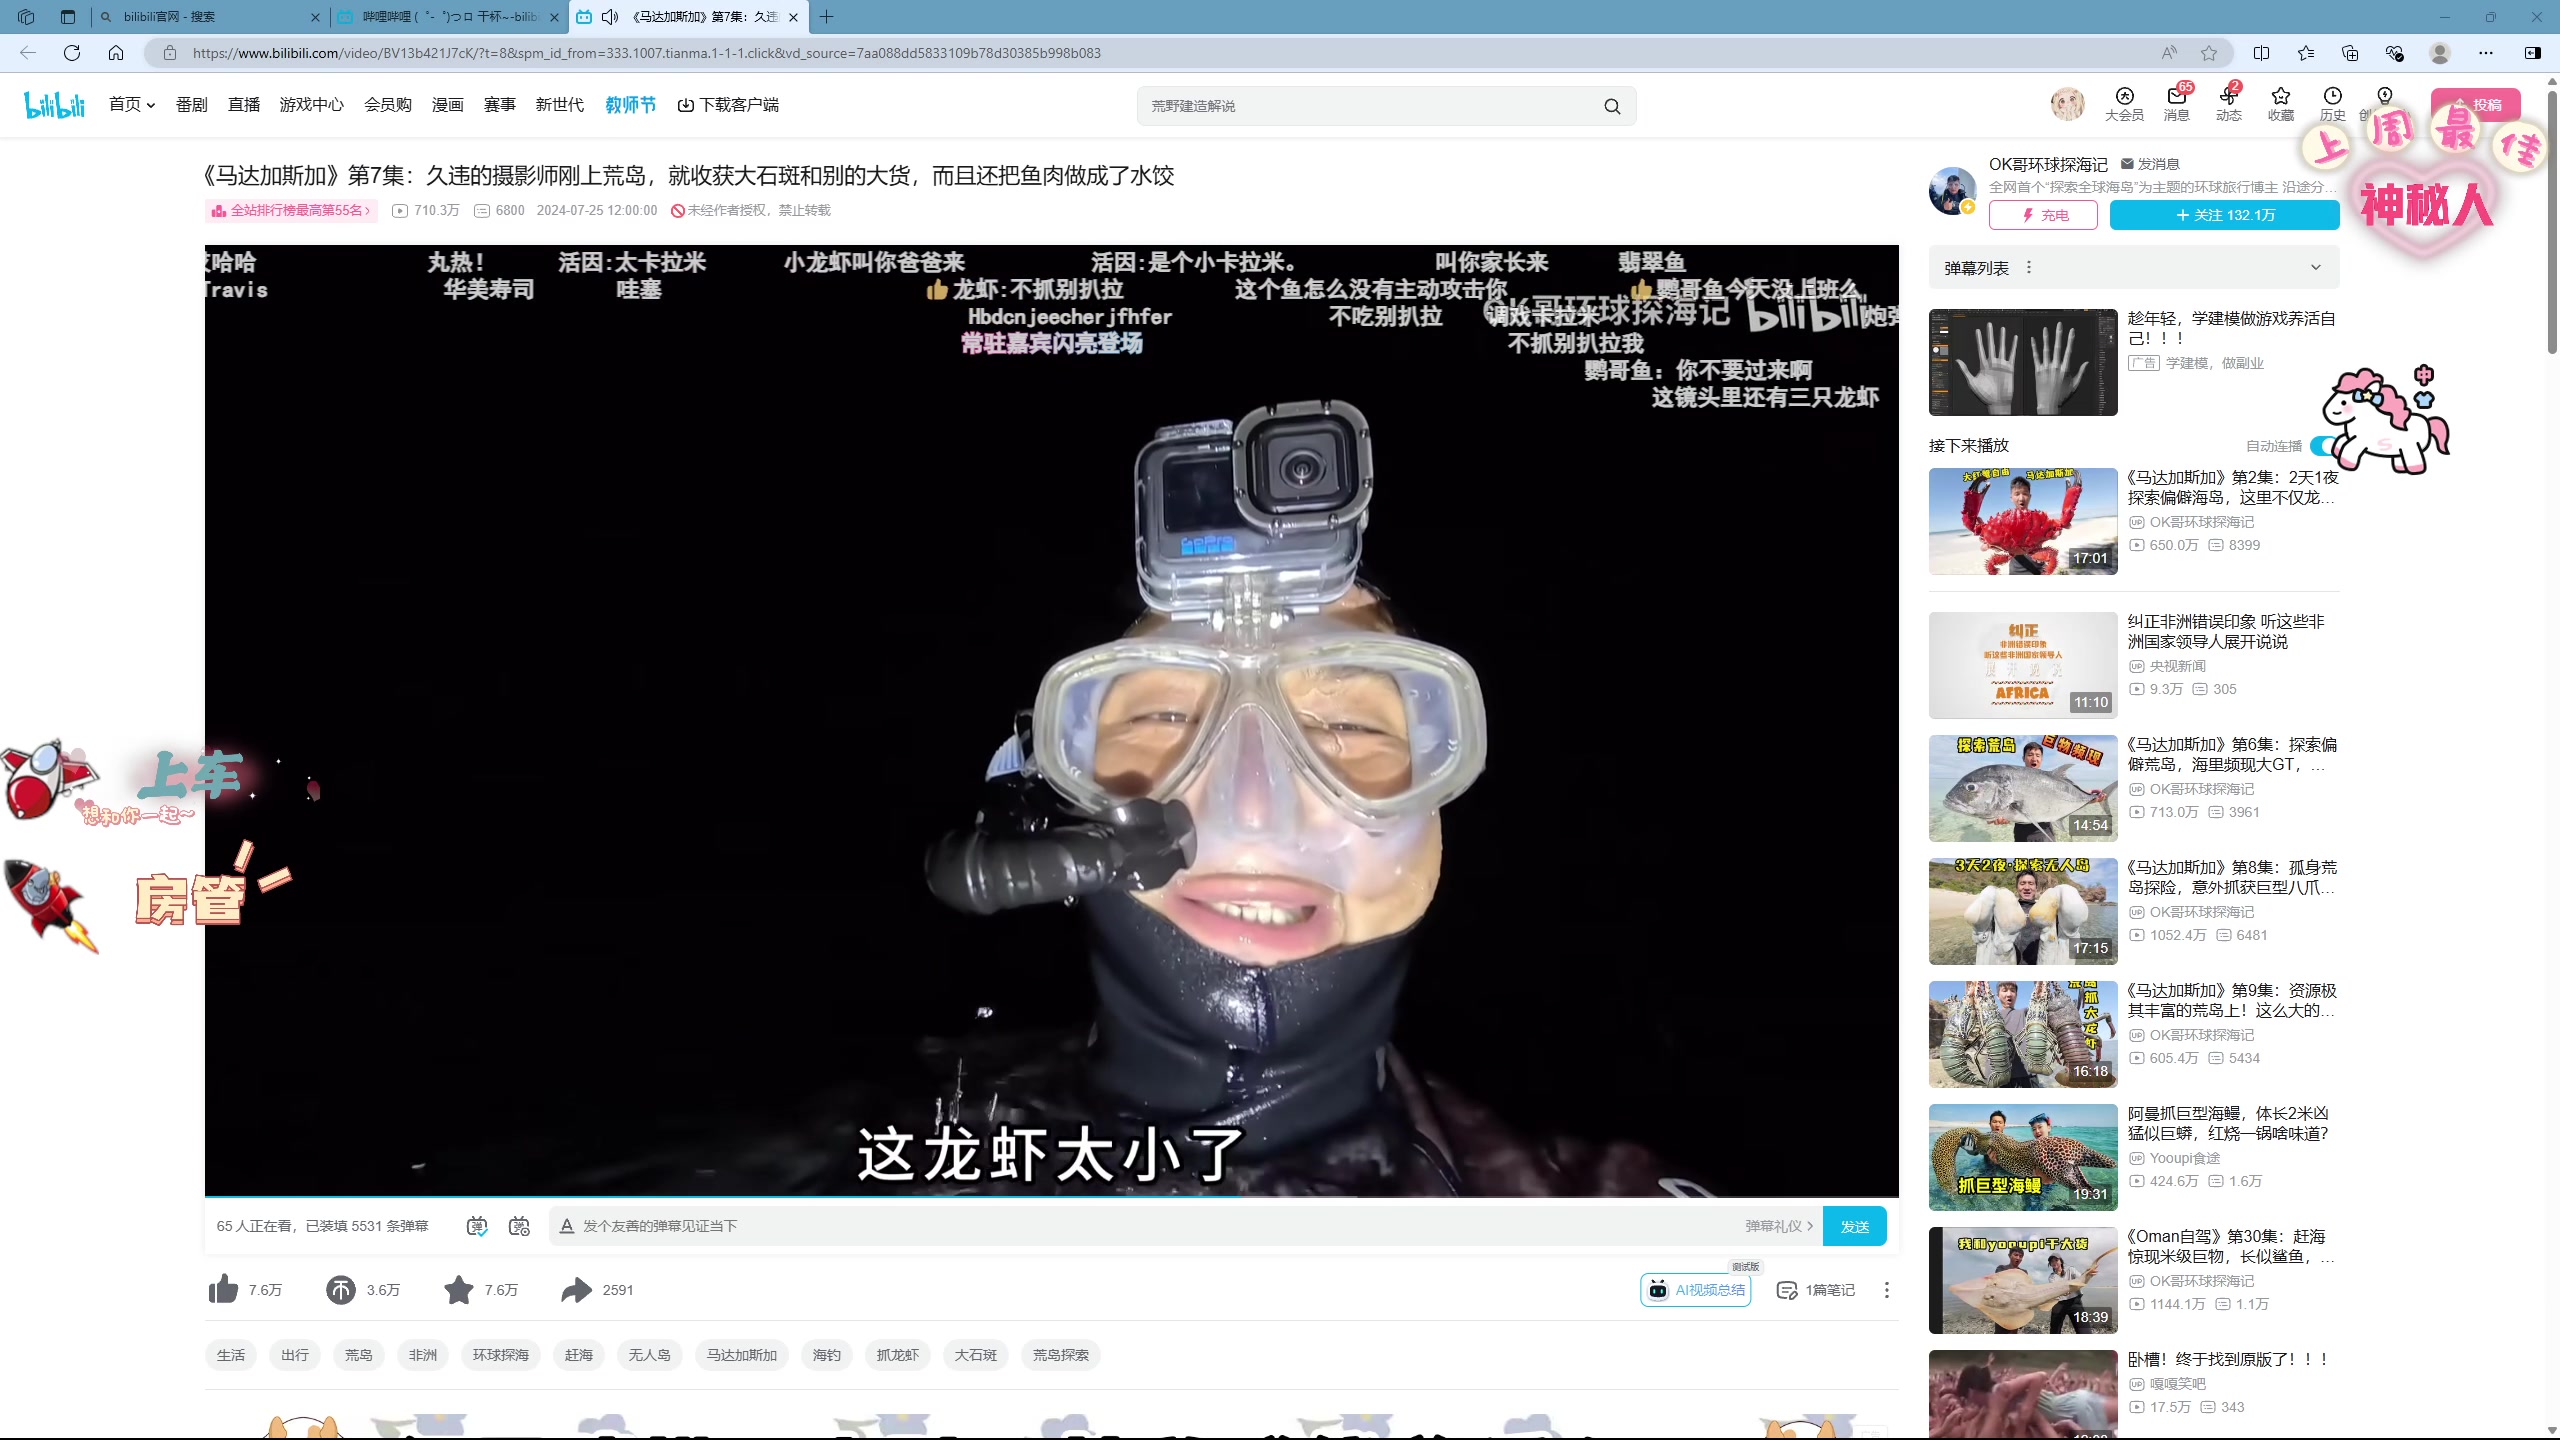
Task: Click browser home button
Action: [x=116, y=53]
